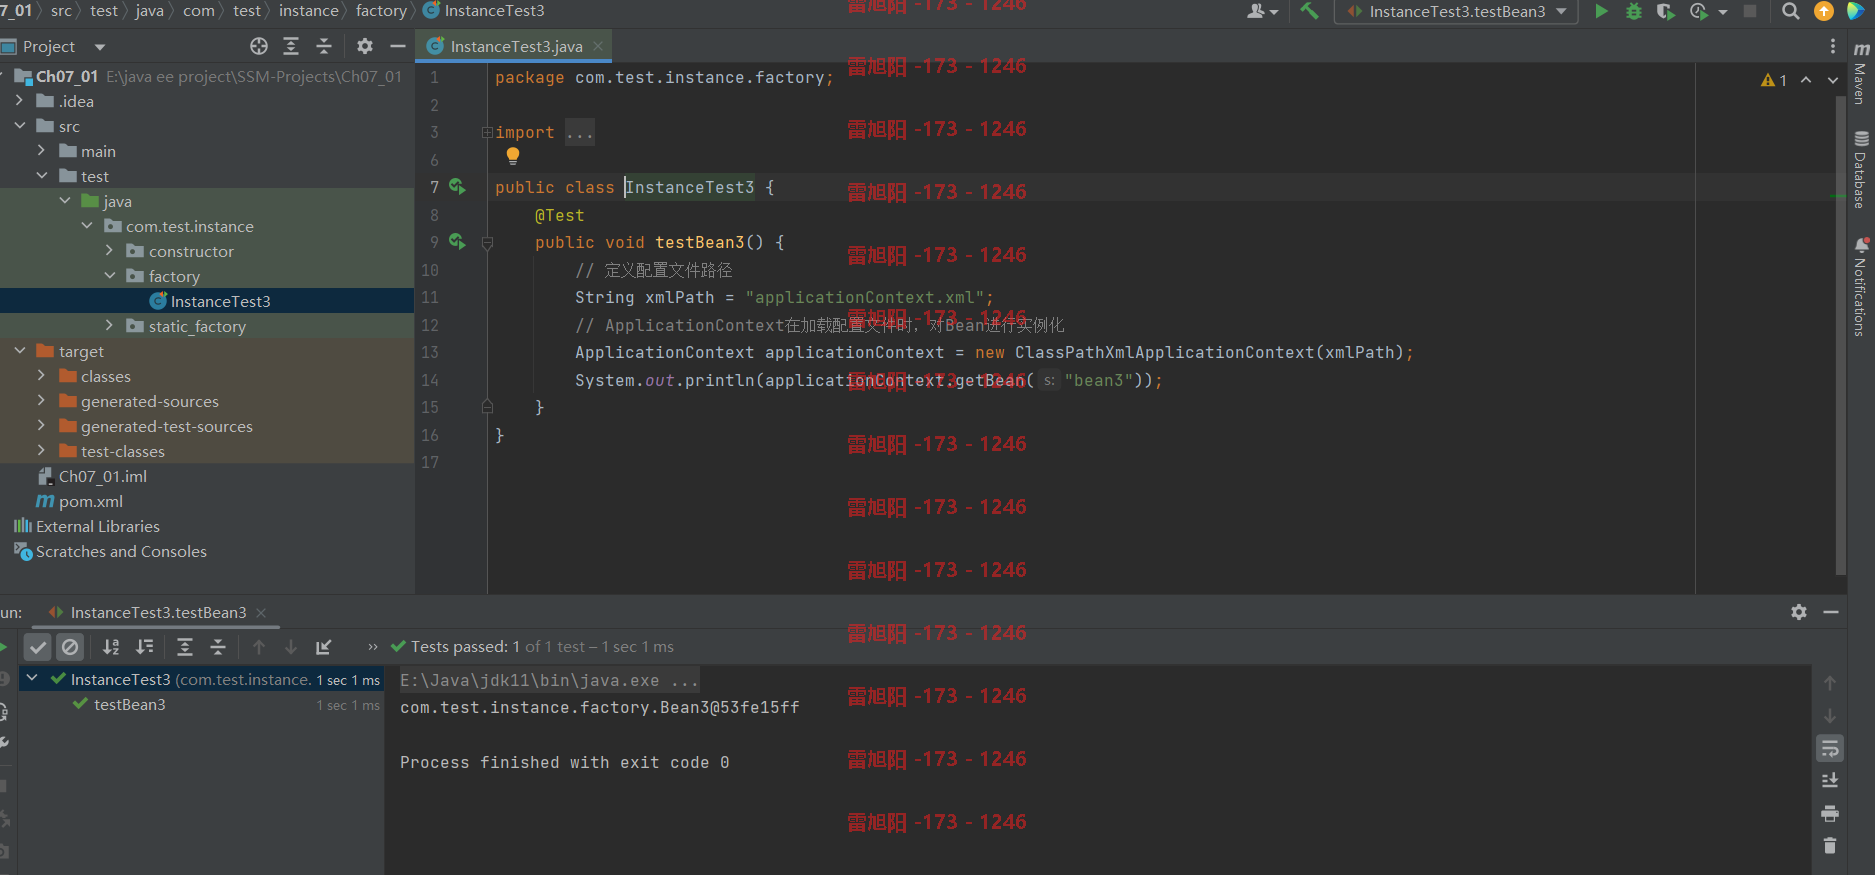Select opened file target icon in Project panel
Image resolution: width=1875 pixels, height=875 pixels.
tap(259, 46)
